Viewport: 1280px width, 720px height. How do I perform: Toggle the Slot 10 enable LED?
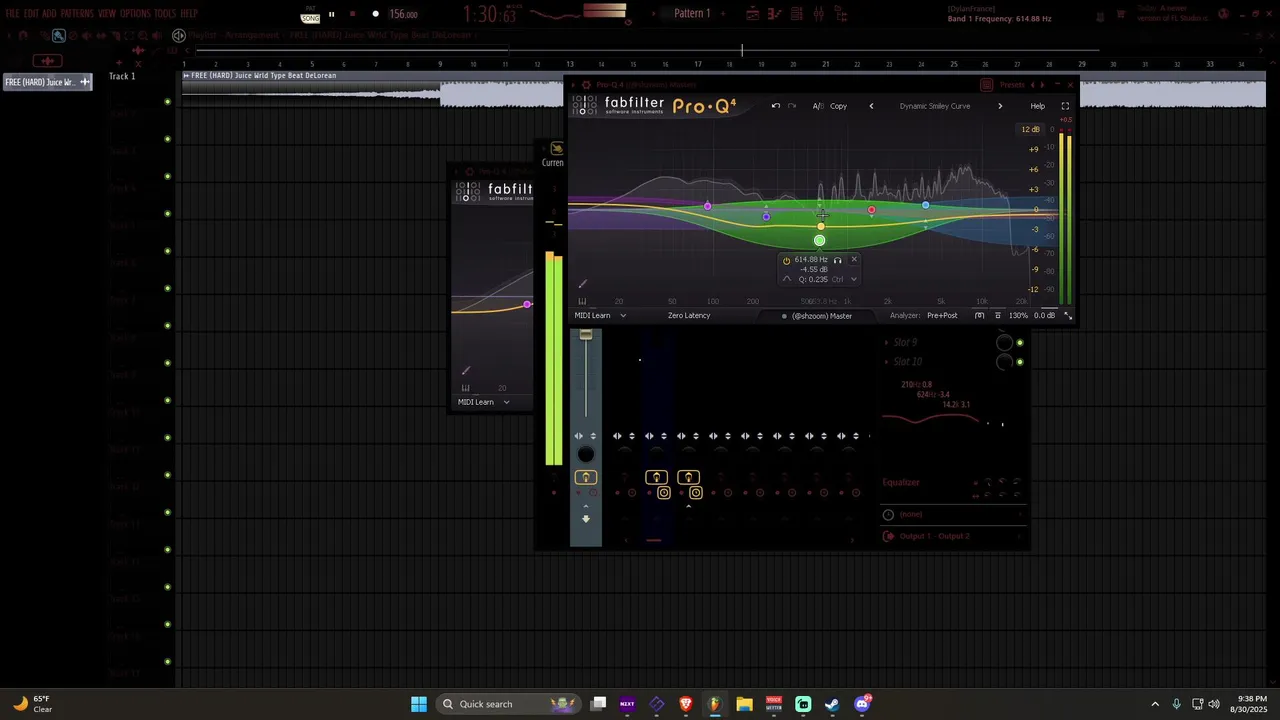click(x=1020, y=362)
